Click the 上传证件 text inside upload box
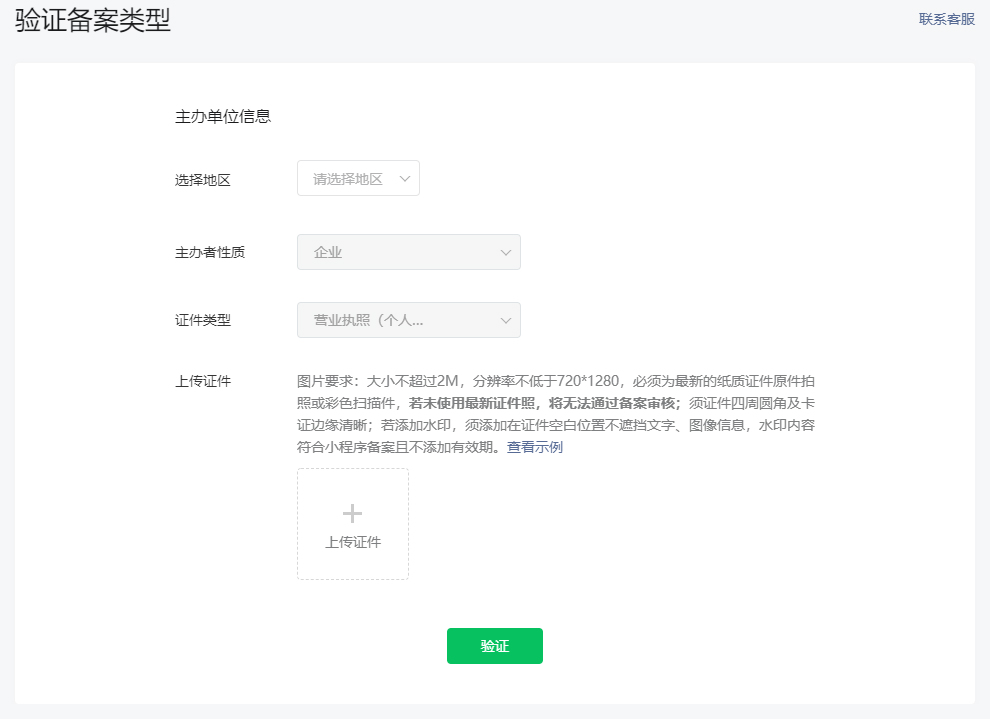The image size is (990, 719). click(x=352, y=543)
